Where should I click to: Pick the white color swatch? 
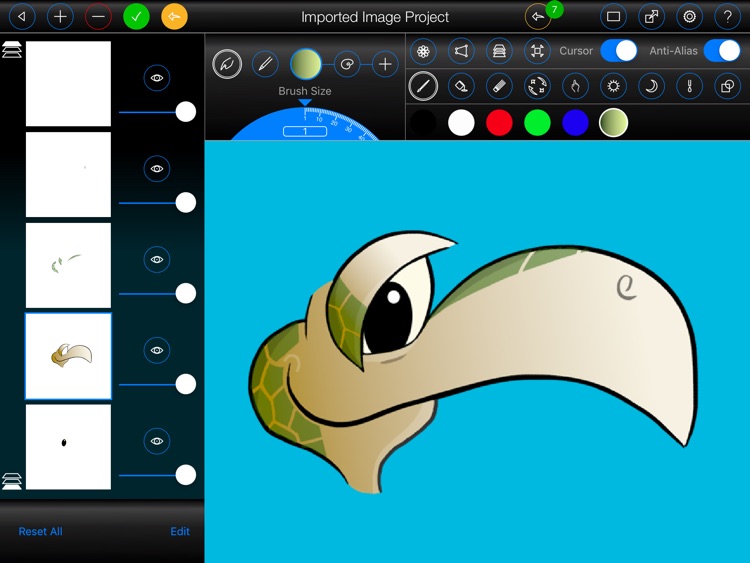click(461, 122)
